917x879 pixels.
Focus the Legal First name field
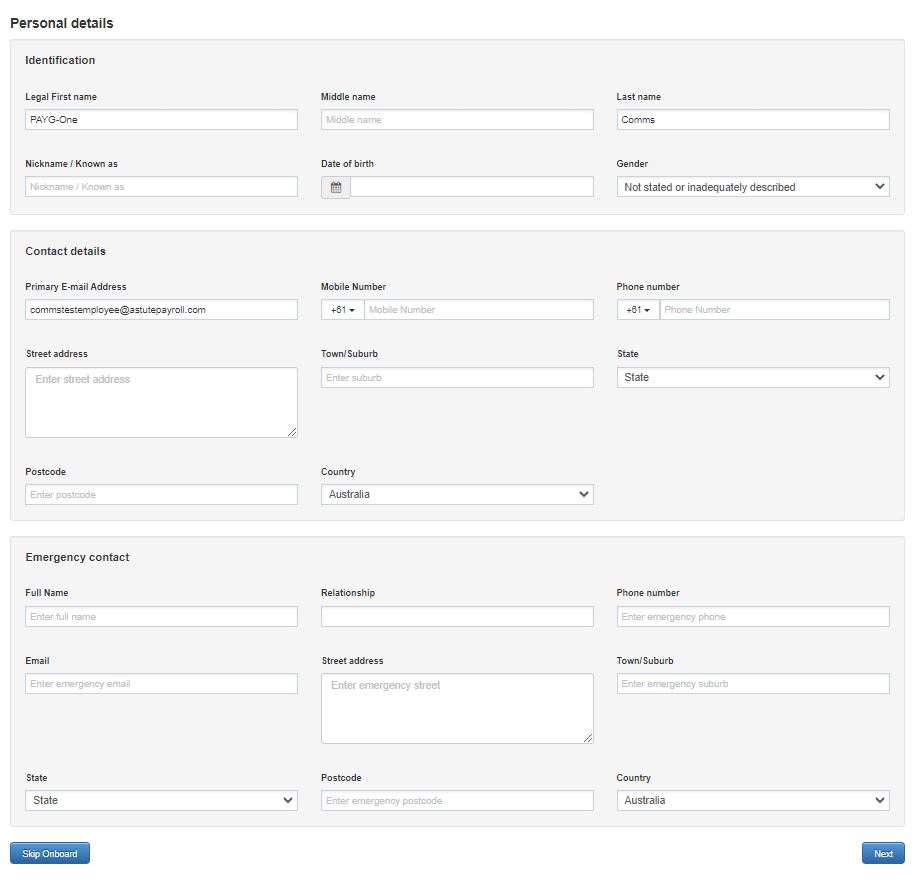[161, 120]
